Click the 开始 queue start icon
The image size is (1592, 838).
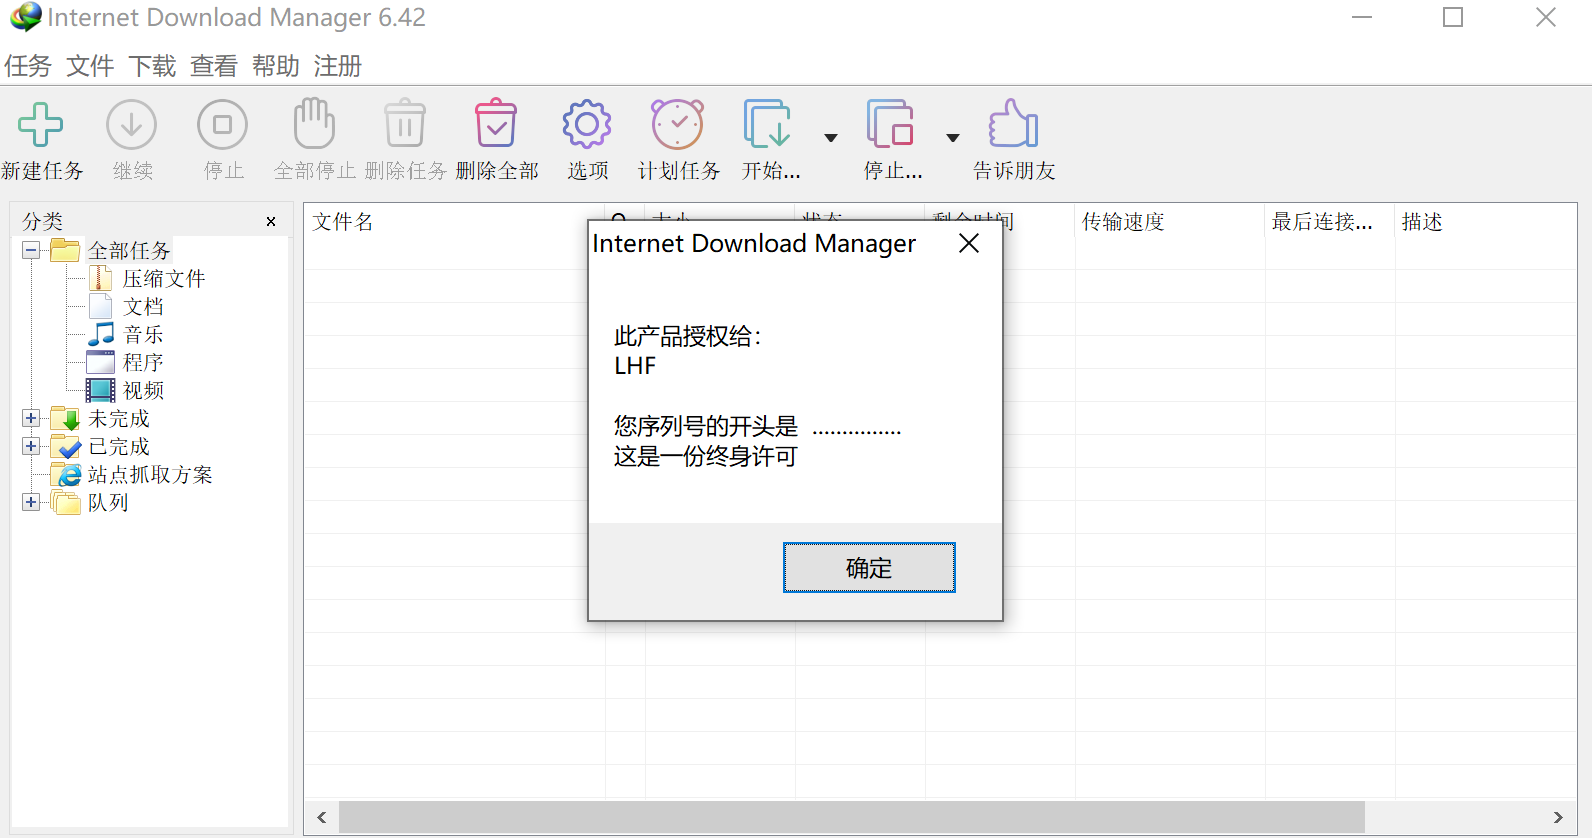(x=768, y=125)
